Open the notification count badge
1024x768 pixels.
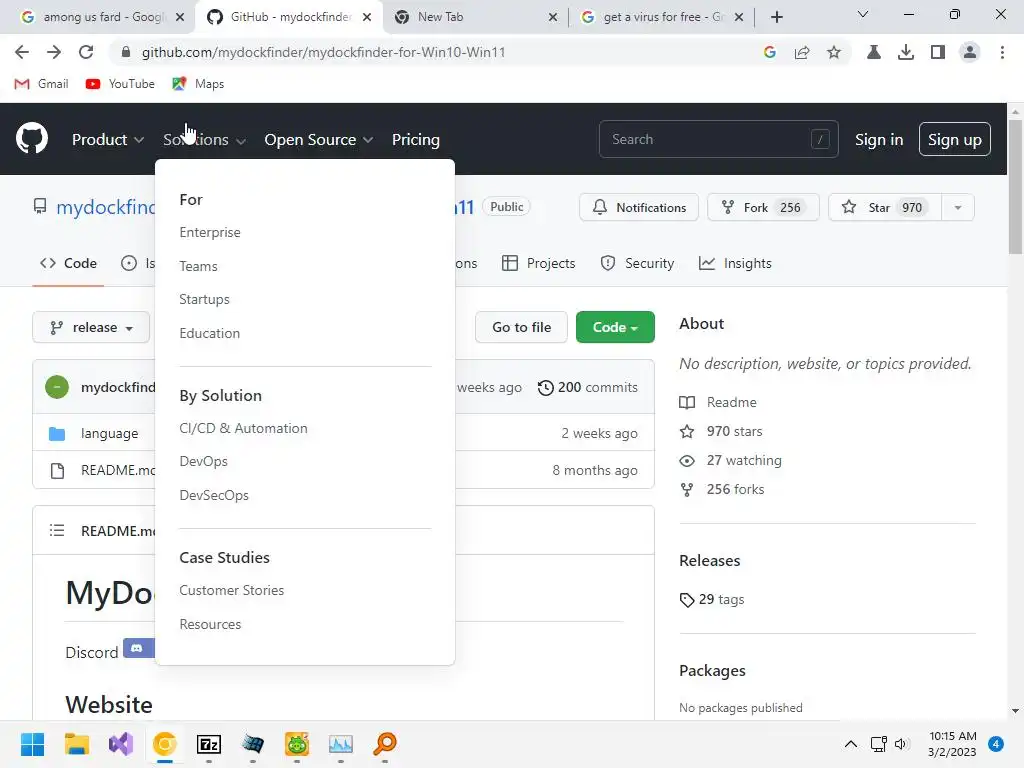click(x=996, y=744)
